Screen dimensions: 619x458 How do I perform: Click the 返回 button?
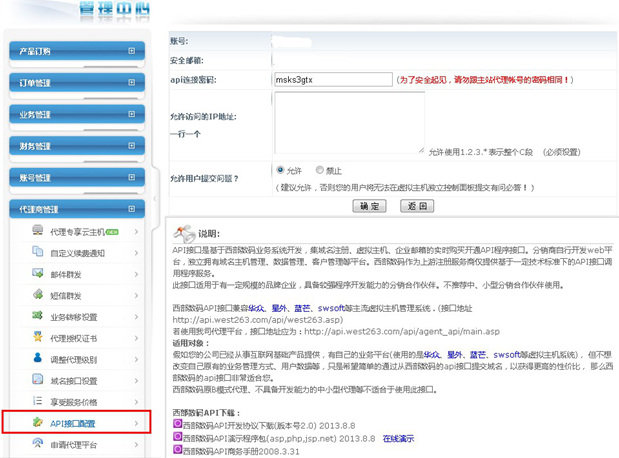click(x=416, y=206)
